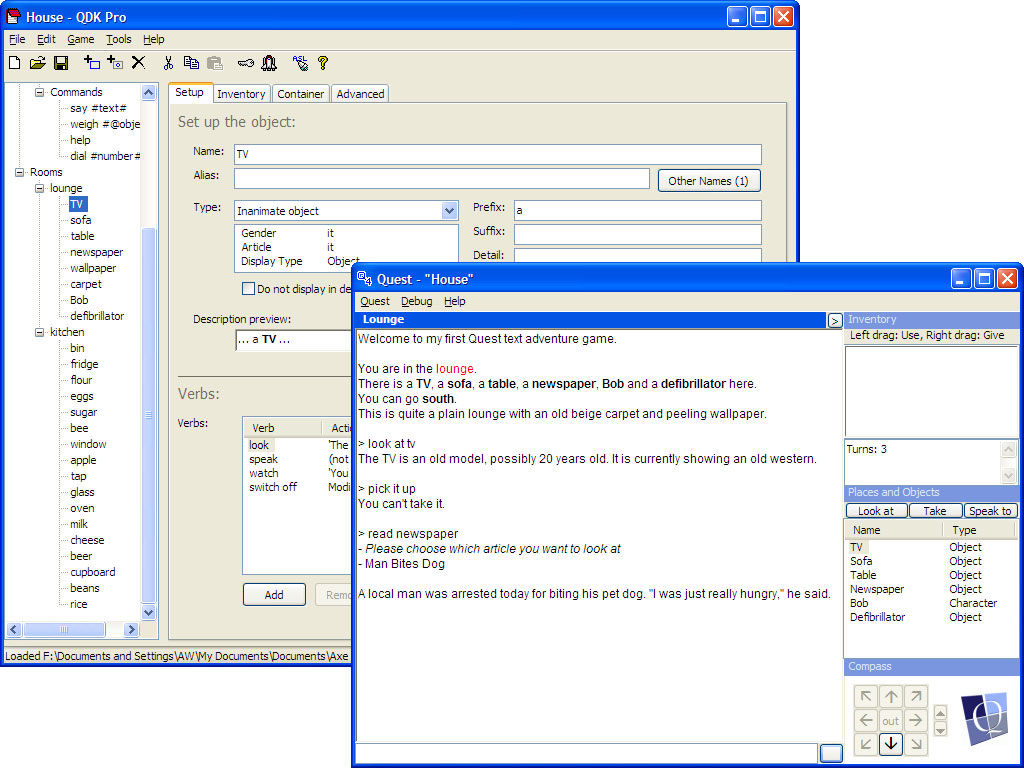Image resolution: width=1024 pixels, height=768 pixels.
Task: Click the southwest compass arrow
Action: tap(866, 743)
